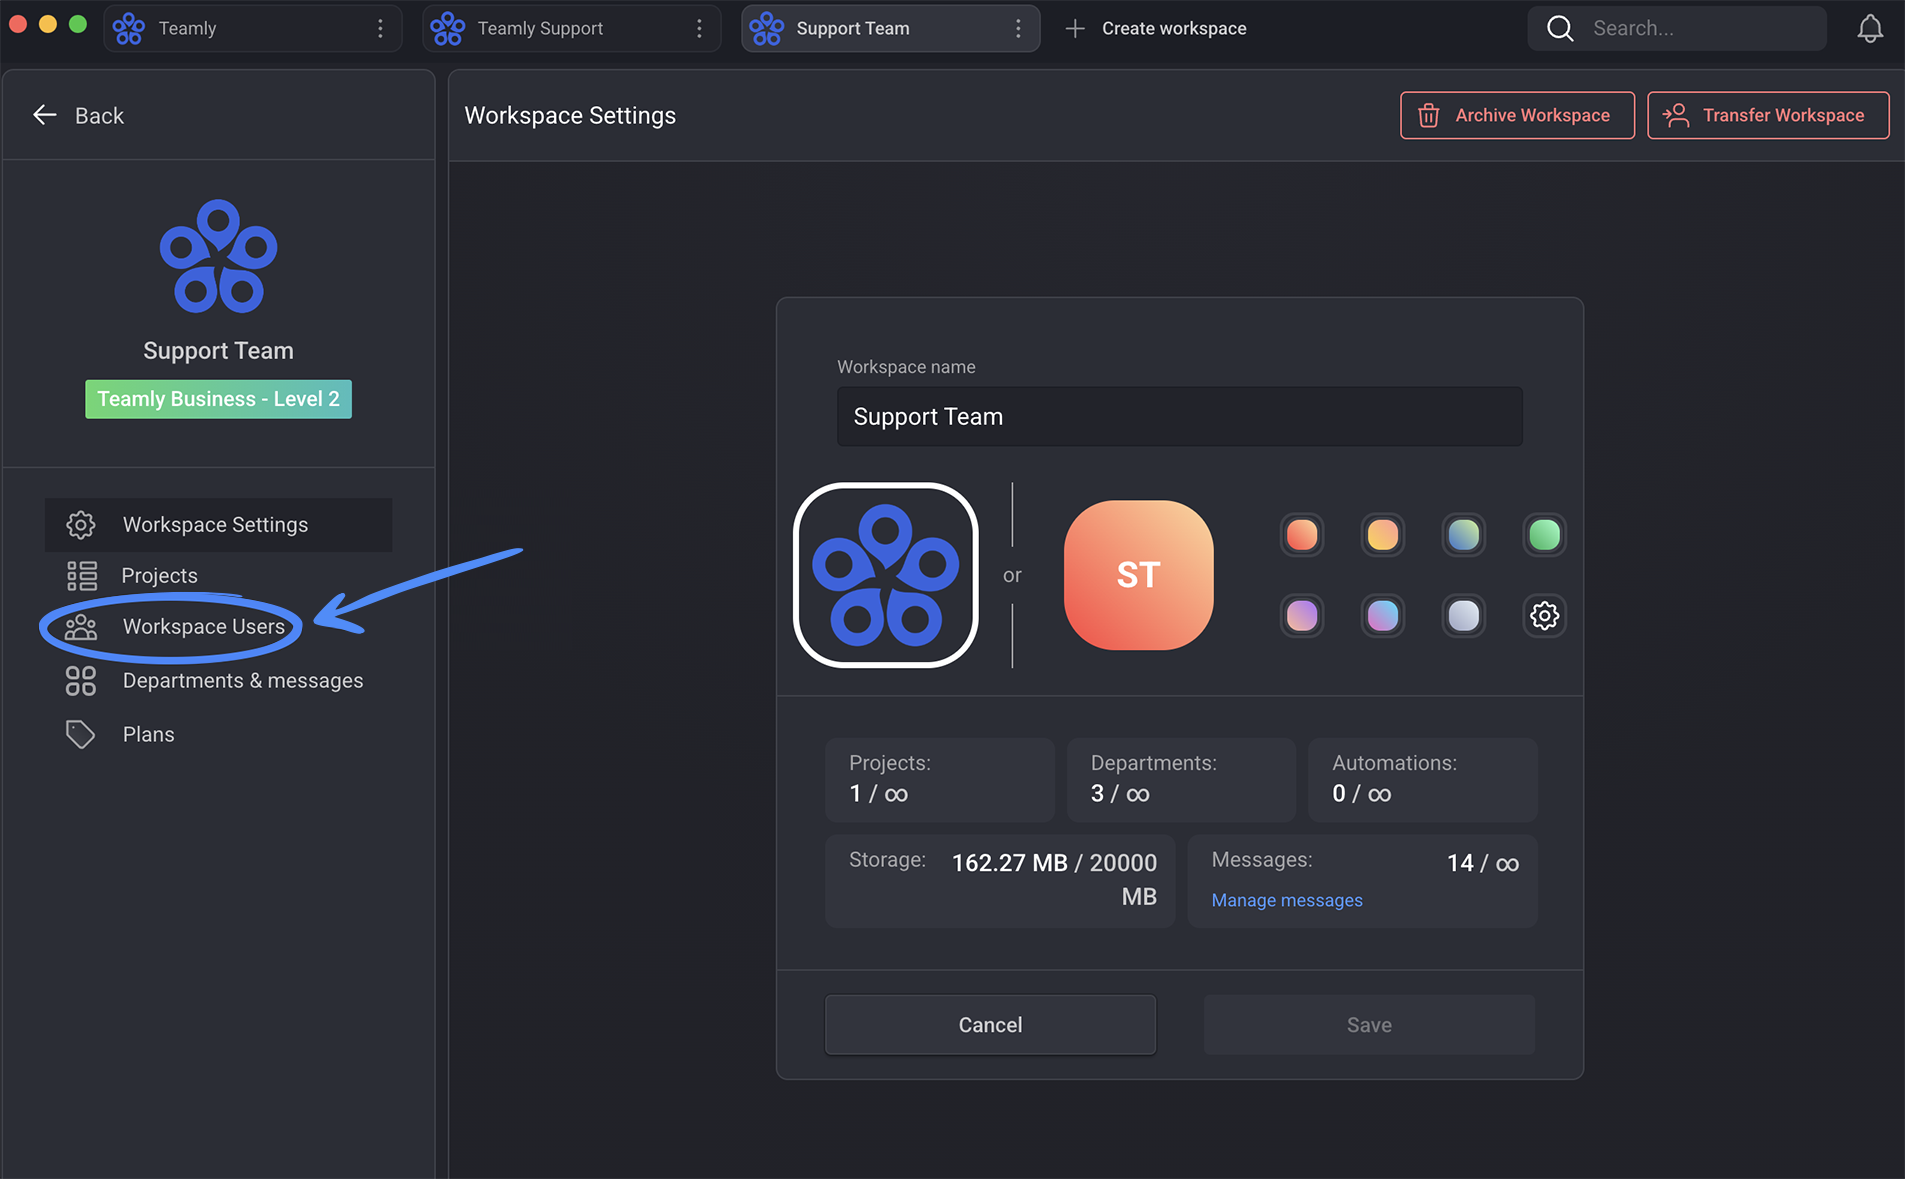Click the Automations count card

pyautogui.click(x=1422, y=780)
